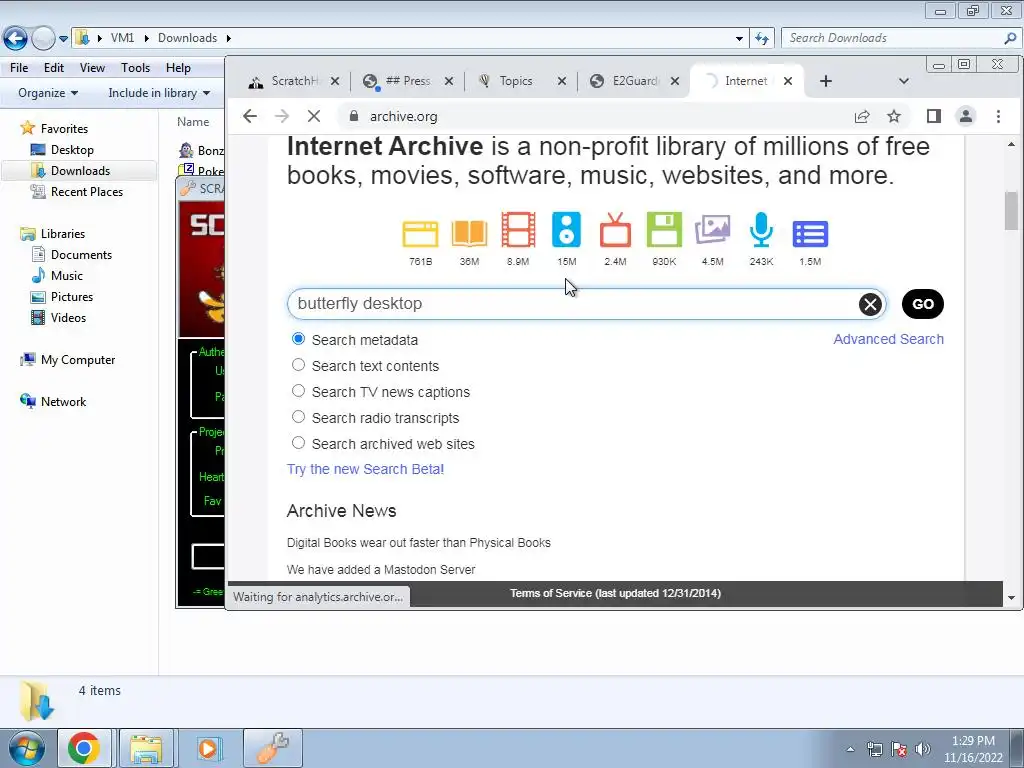The width and height of the screenshot is (1024, 768).
Task: Open Windows Explorer from the taskbar
Action: tap(146, 748)
